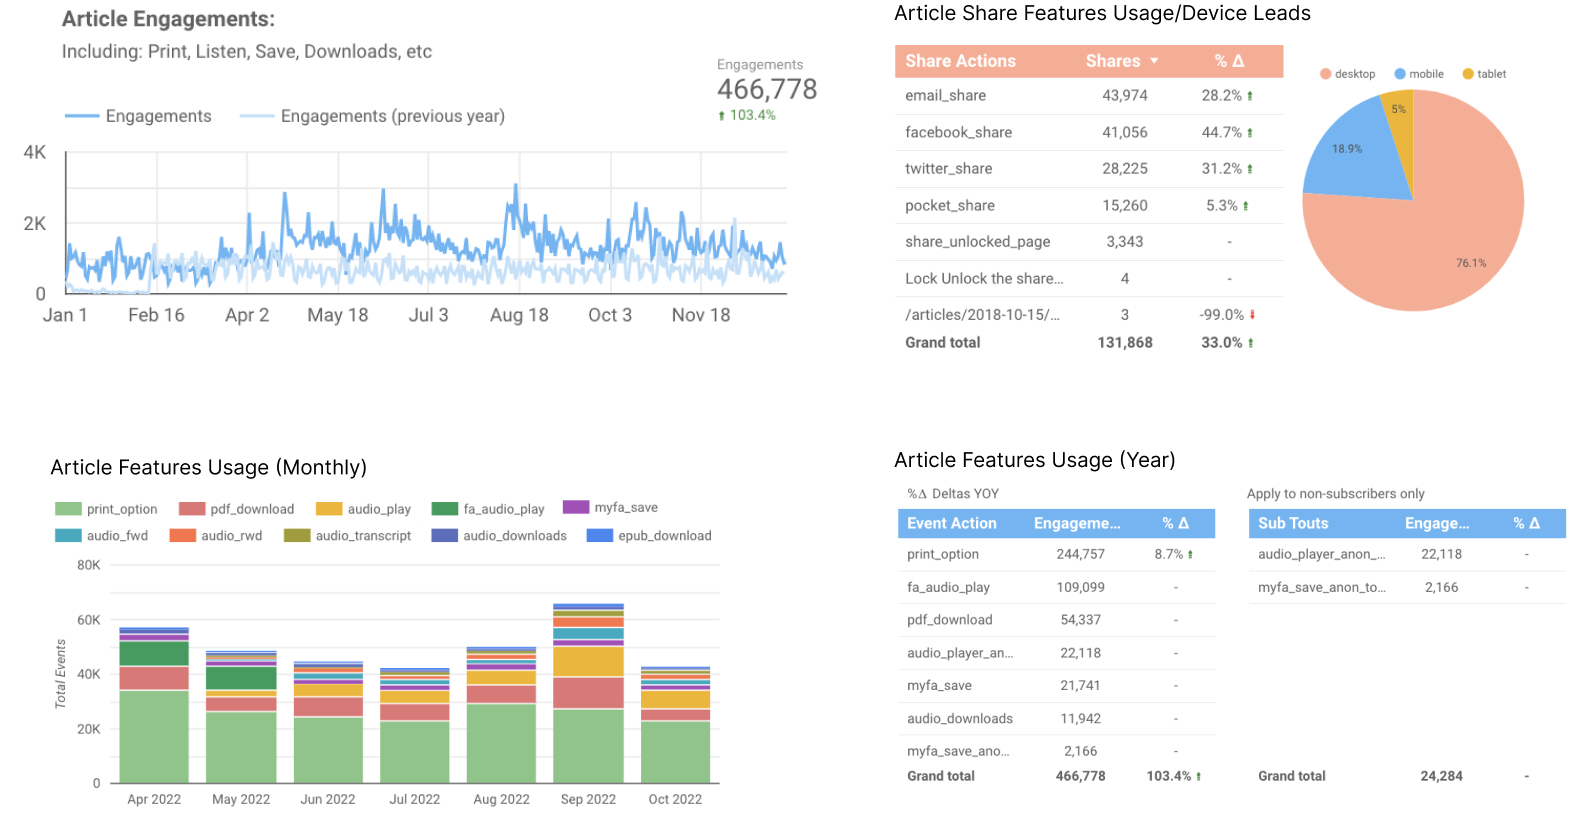Select the epub_download legend swatch
This screenshot has height=820, width=1582.
[599, 536]
